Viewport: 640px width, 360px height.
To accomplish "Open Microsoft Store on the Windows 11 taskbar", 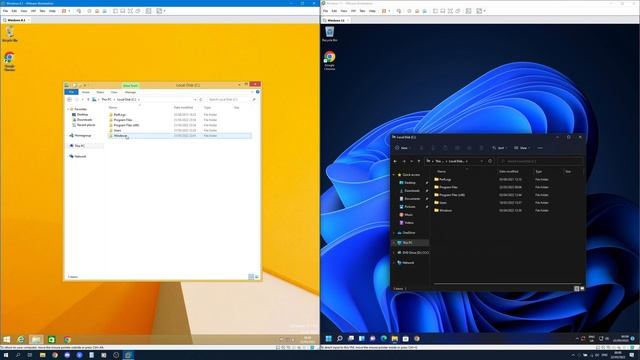I will [x=406, y=338].
